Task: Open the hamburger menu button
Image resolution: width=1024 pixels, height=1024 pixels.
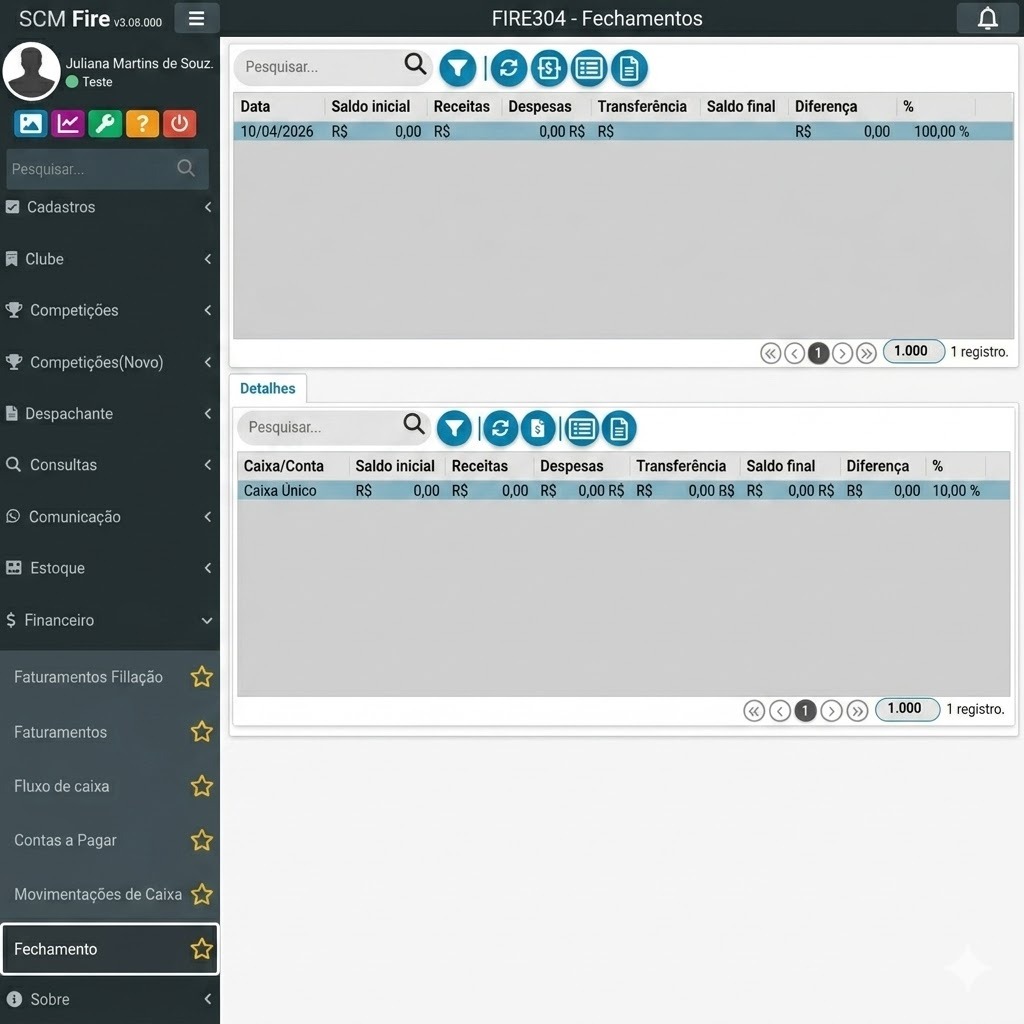Action: [196, 18]
